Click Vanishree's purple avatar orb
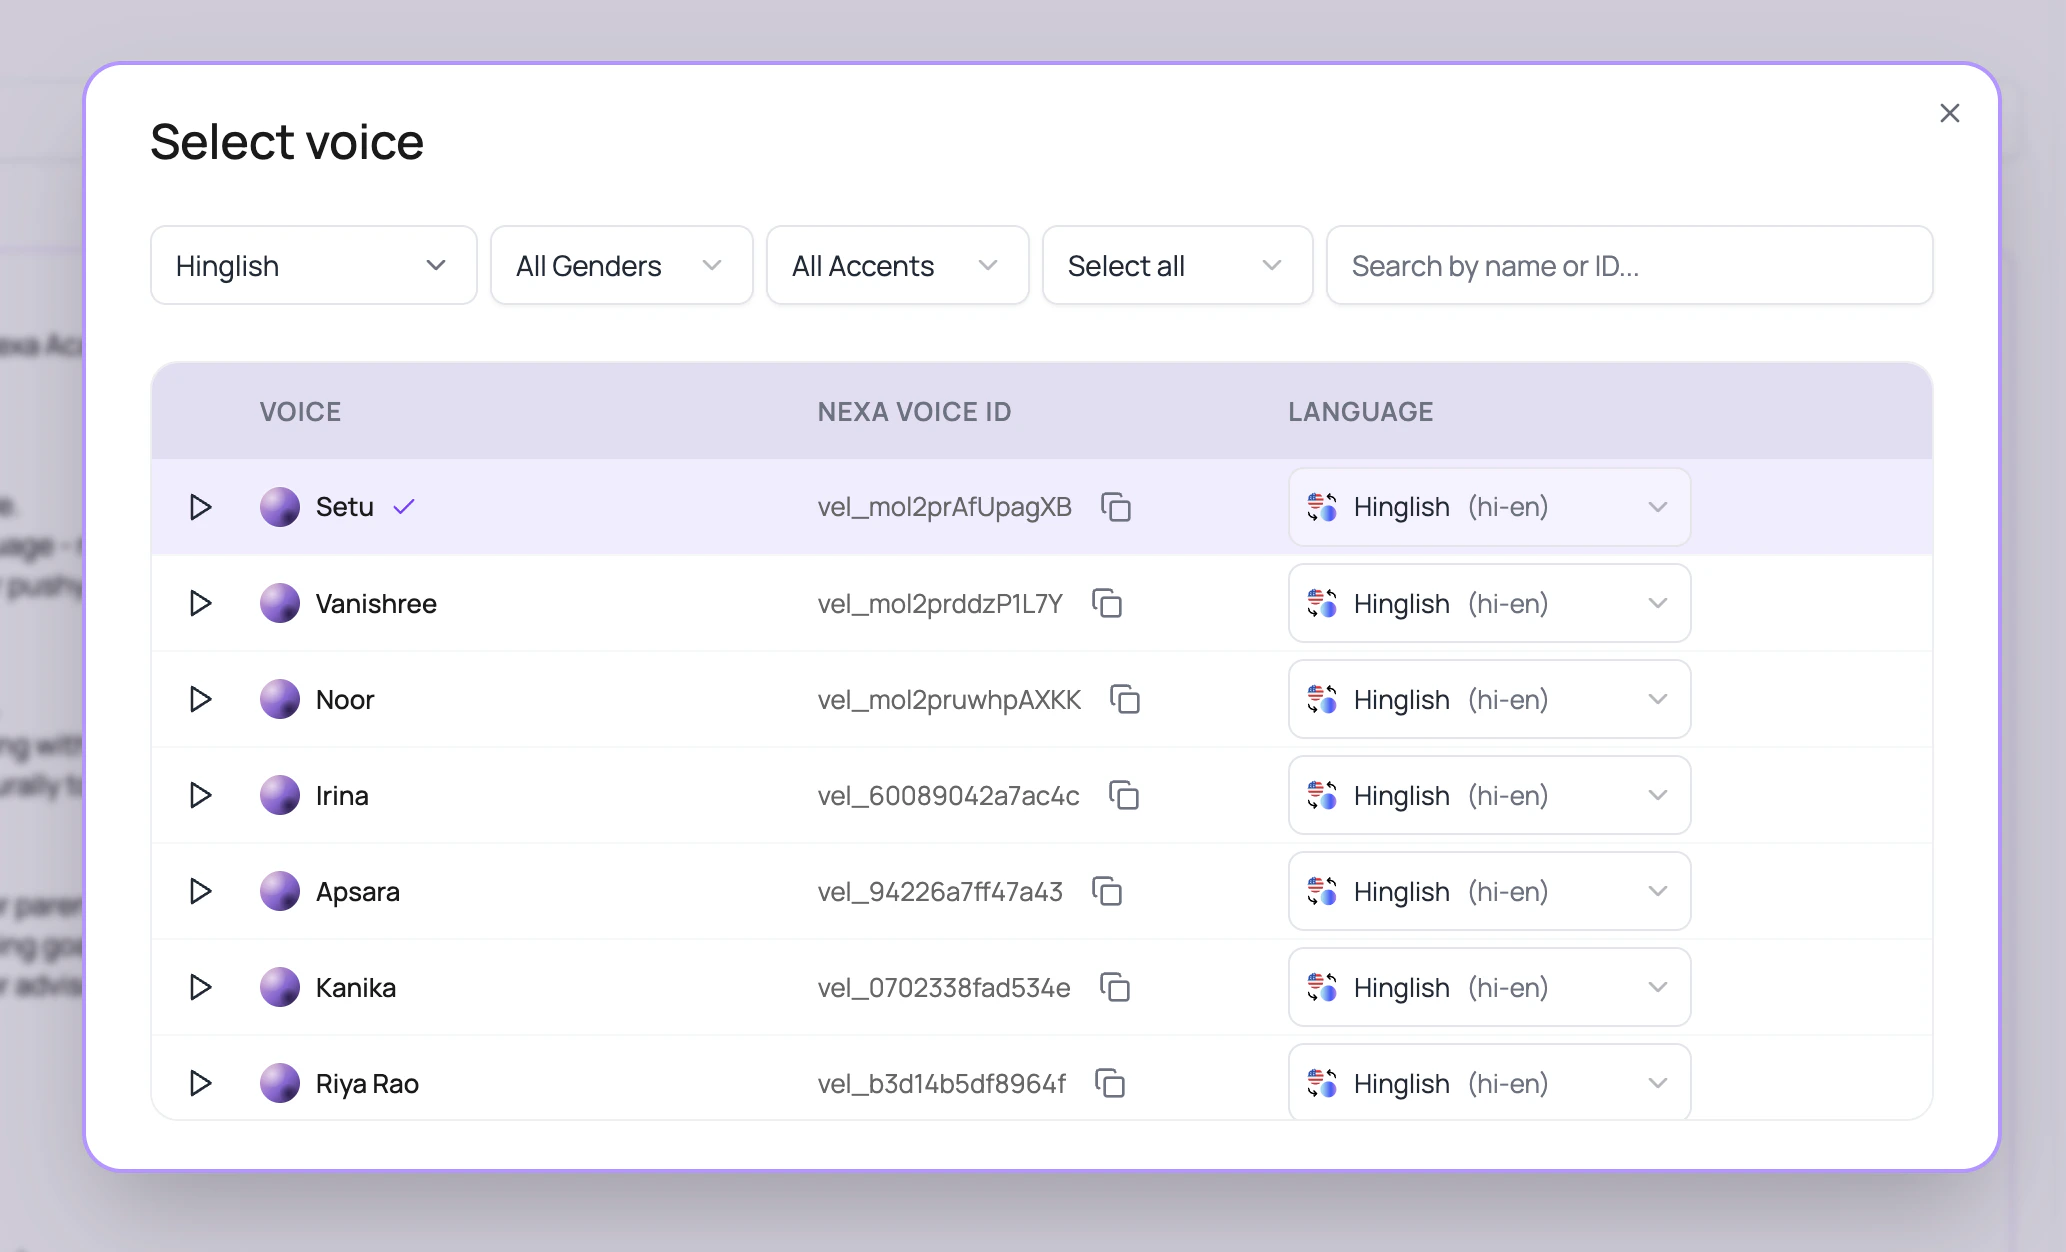Screen dimensions: 2066x1252 click(x=280, y=603)
